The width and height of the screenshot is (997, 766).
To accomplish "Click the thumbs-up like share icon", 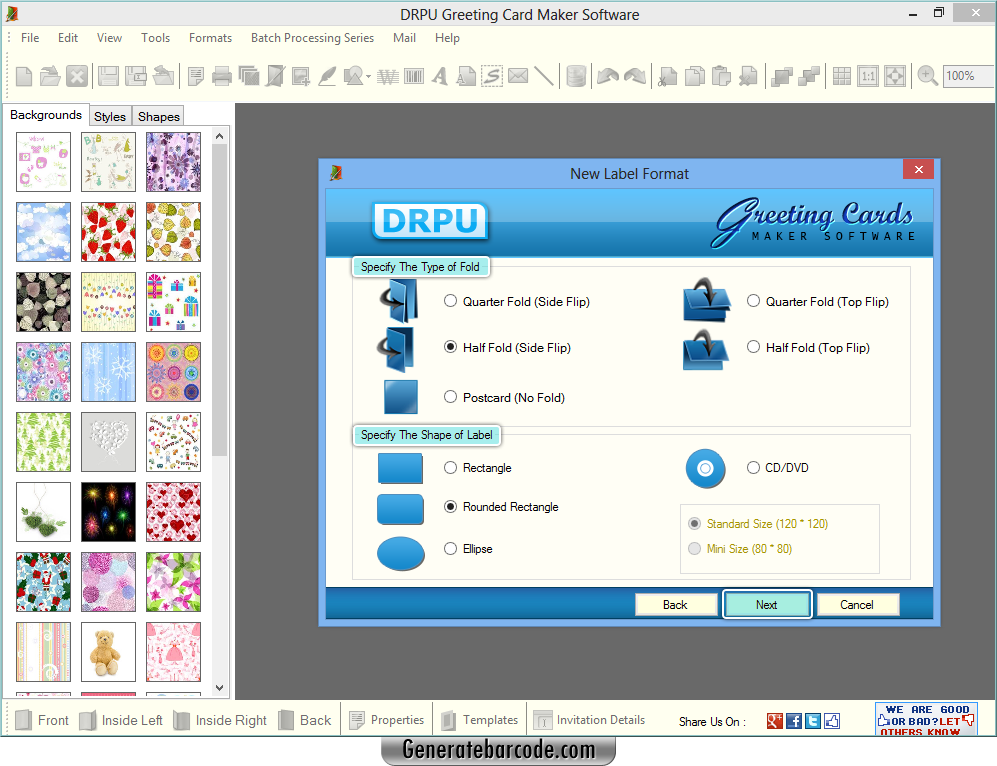I will click(832, 721).
